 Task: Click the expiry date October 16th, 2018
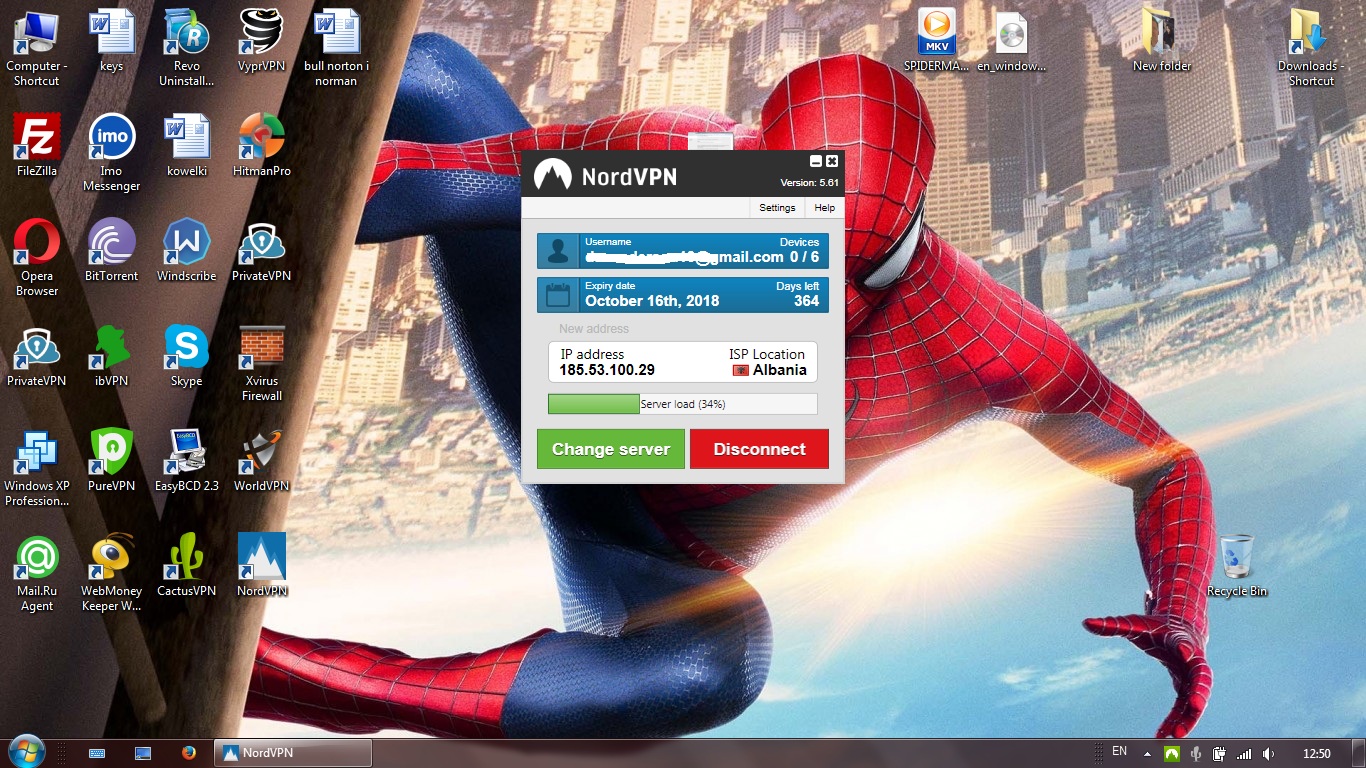(x=652, y=301)
